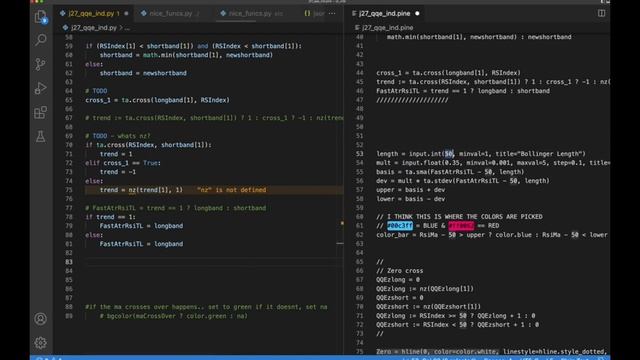Open Source Control view
The height and width of the screenshot is (360, 640).
tap(40, 64)
